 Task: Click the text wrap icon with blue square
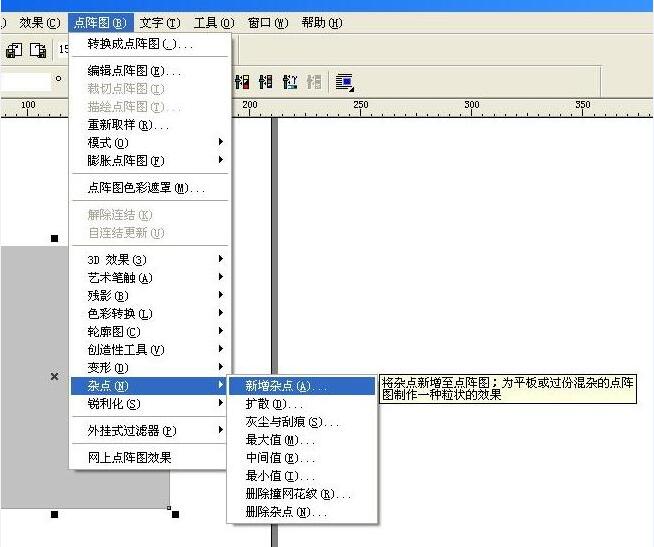pos(345,82)
